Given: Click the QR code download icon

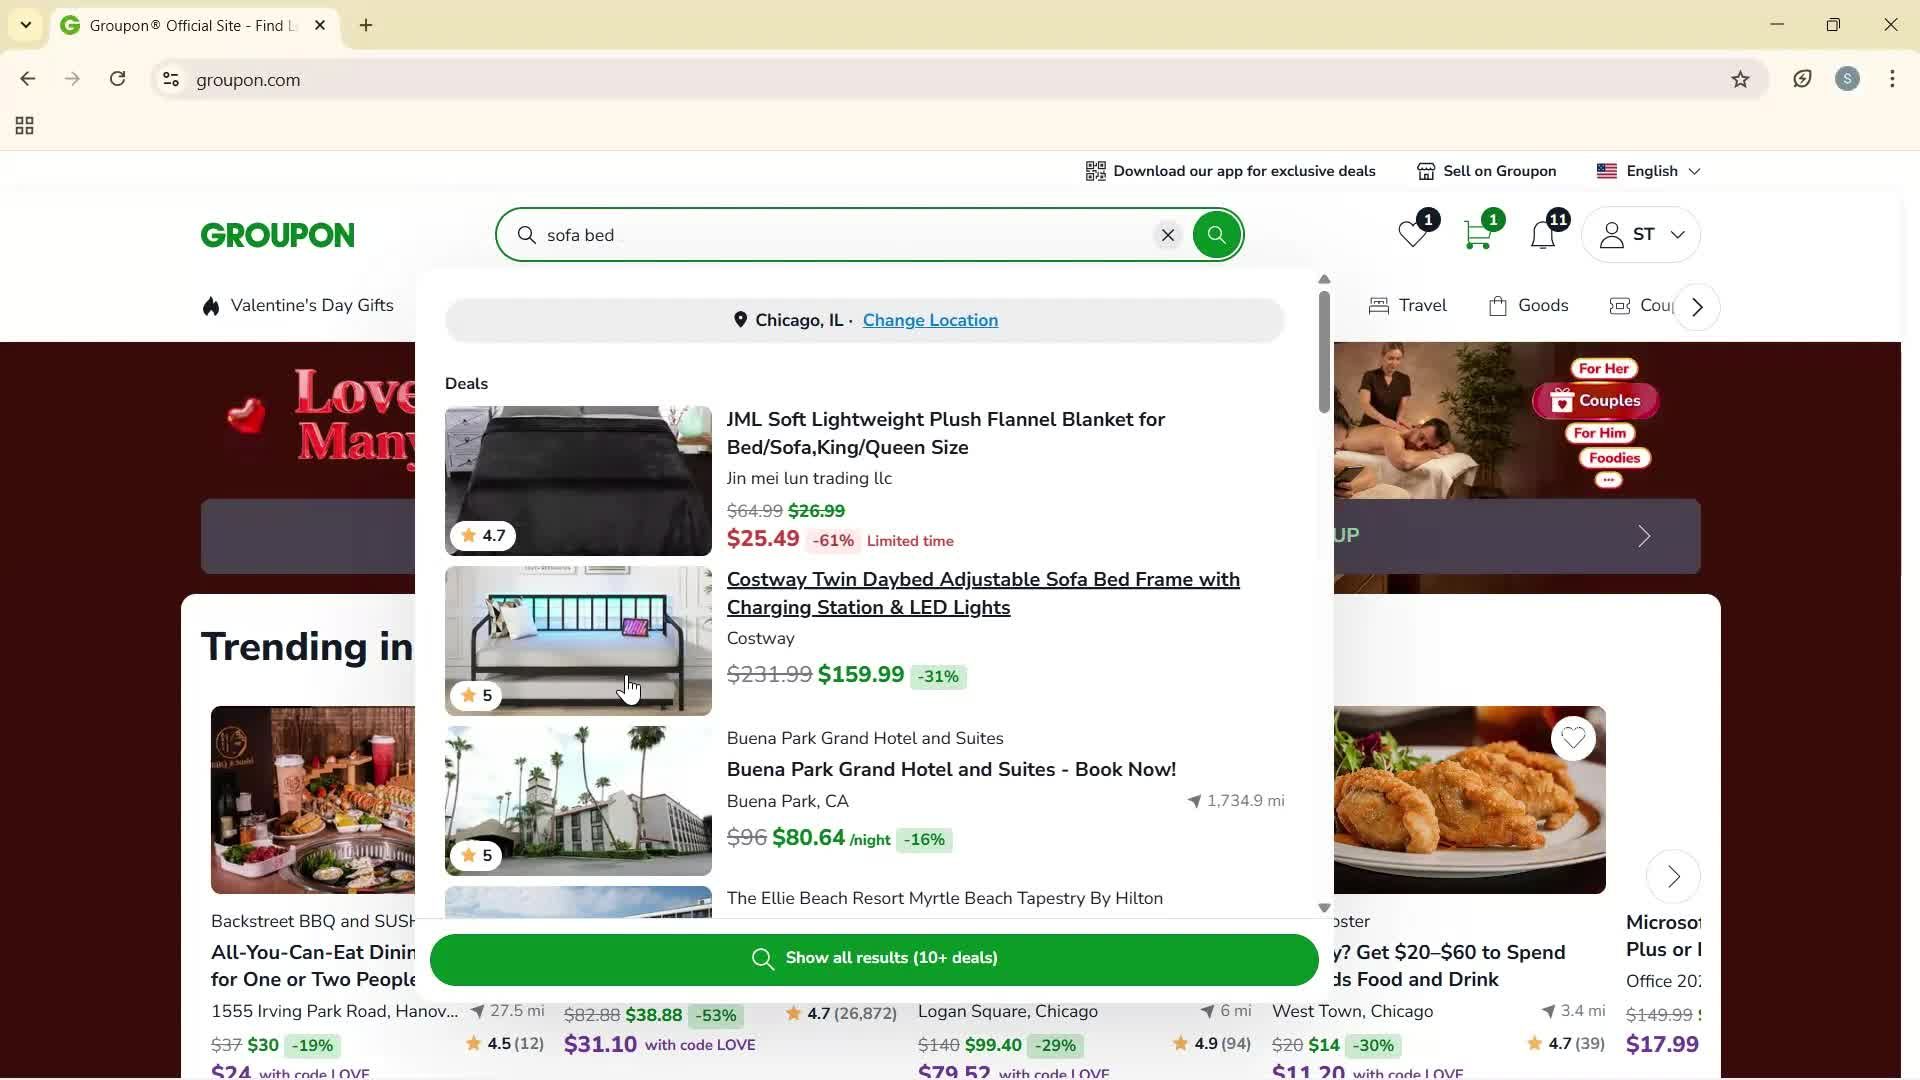Looking at the screenshot, I should [x=1095, y=170].
